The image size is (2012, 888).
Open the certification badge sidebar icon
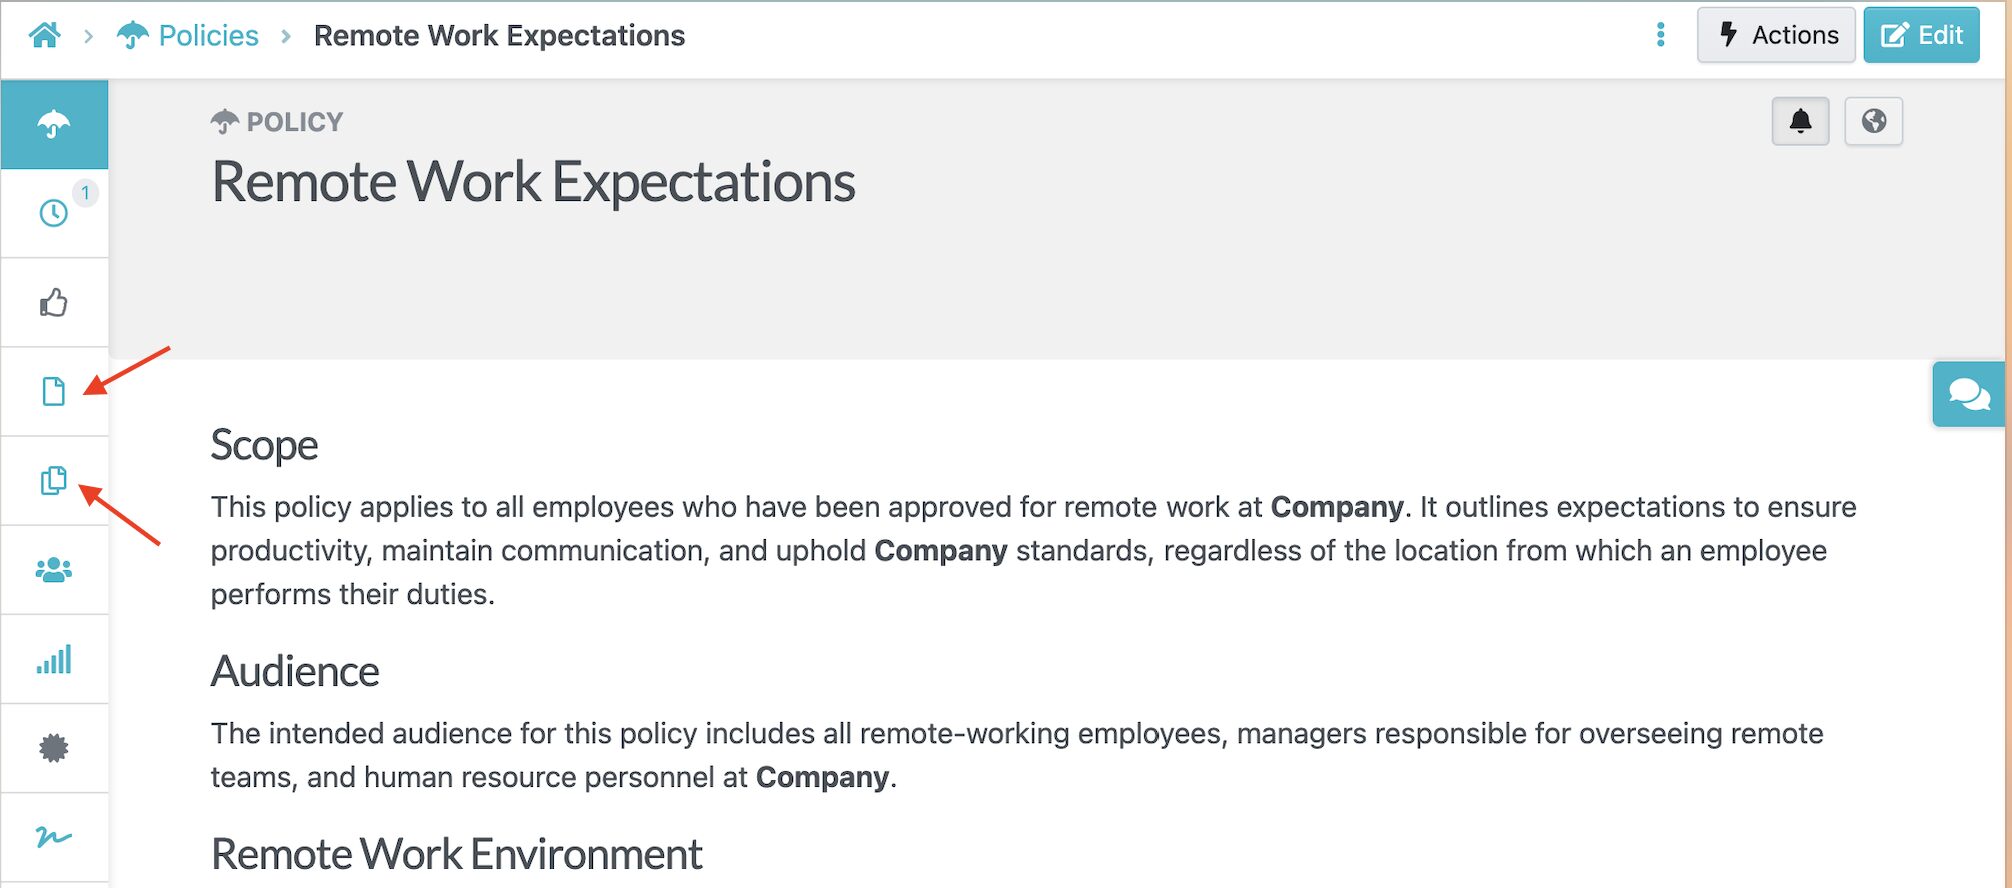coord(54,747)
